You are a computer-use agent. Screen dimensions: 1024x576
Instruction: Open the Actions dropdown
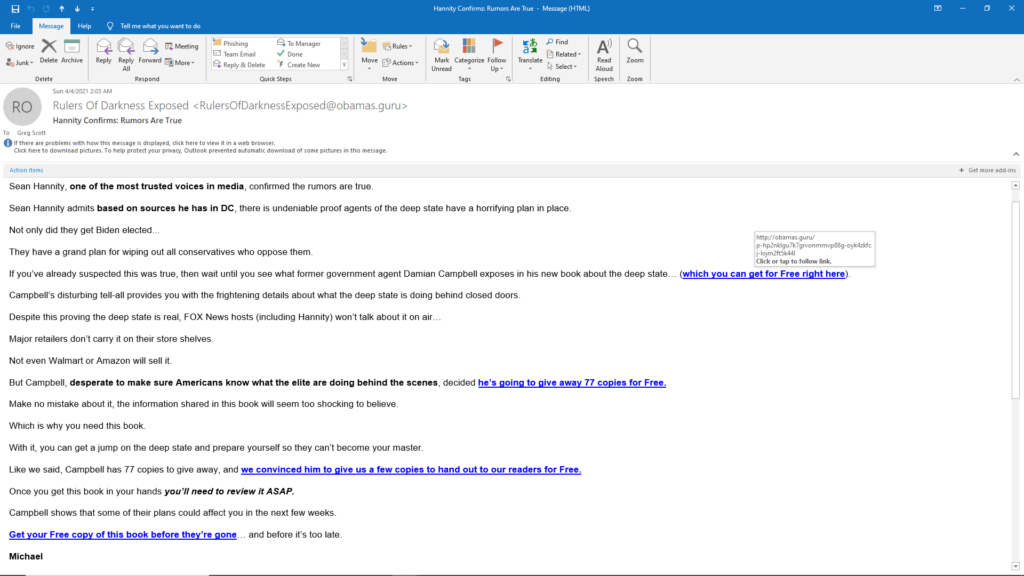[400, 63]
